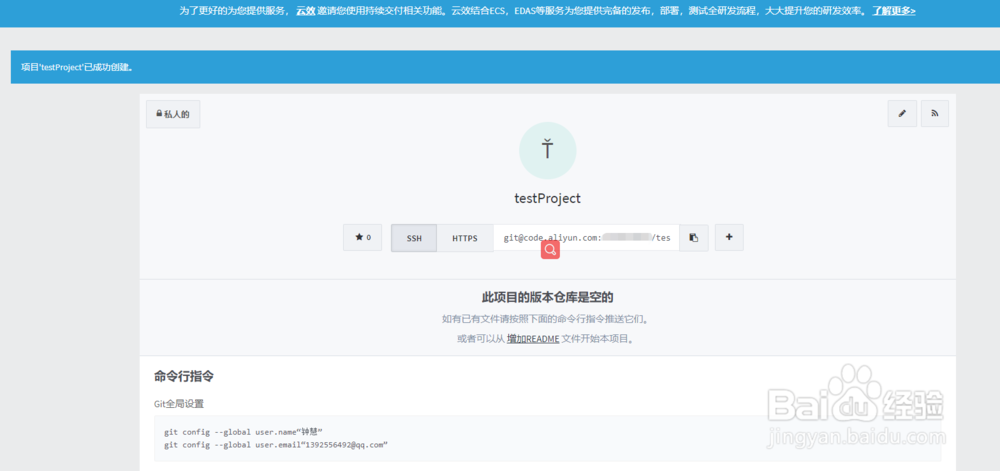Click the testProject project title
Image resolution: width=1000 pixels, height=471 pixels.
(x=548, y=198)
